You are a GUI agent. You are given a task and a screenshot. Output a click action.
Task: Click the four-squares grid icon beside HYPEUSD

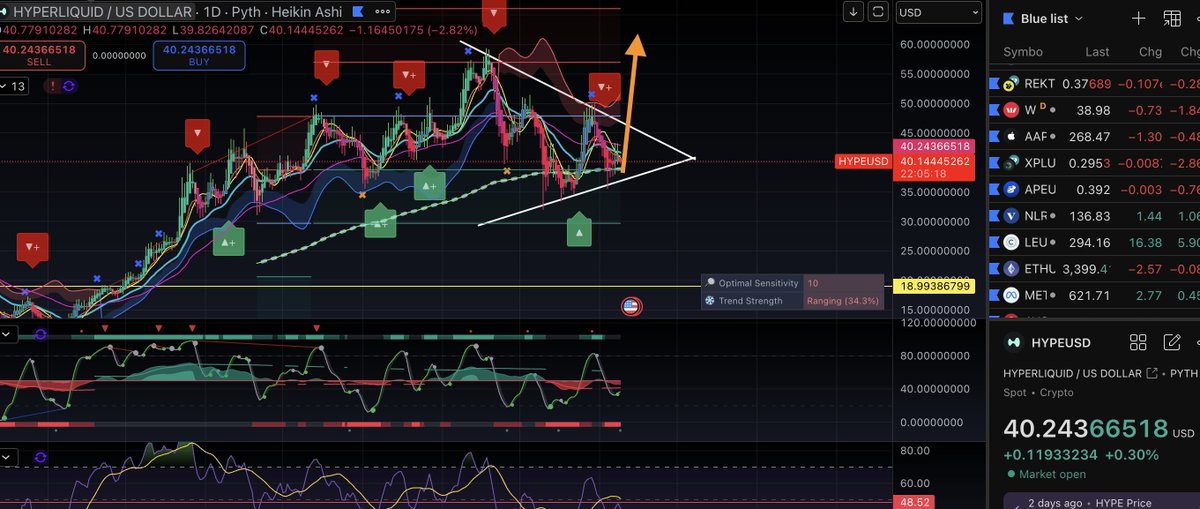click(1138, 342)
